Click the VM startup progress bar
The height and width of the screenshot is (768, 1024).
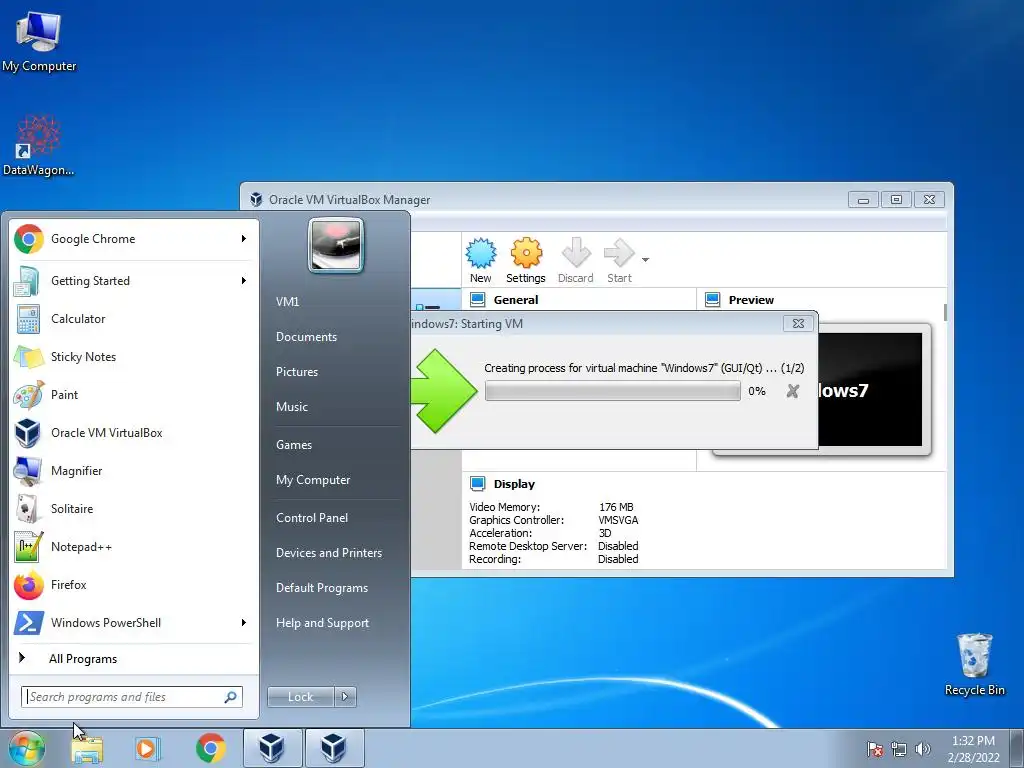click(x=613, y=391)
